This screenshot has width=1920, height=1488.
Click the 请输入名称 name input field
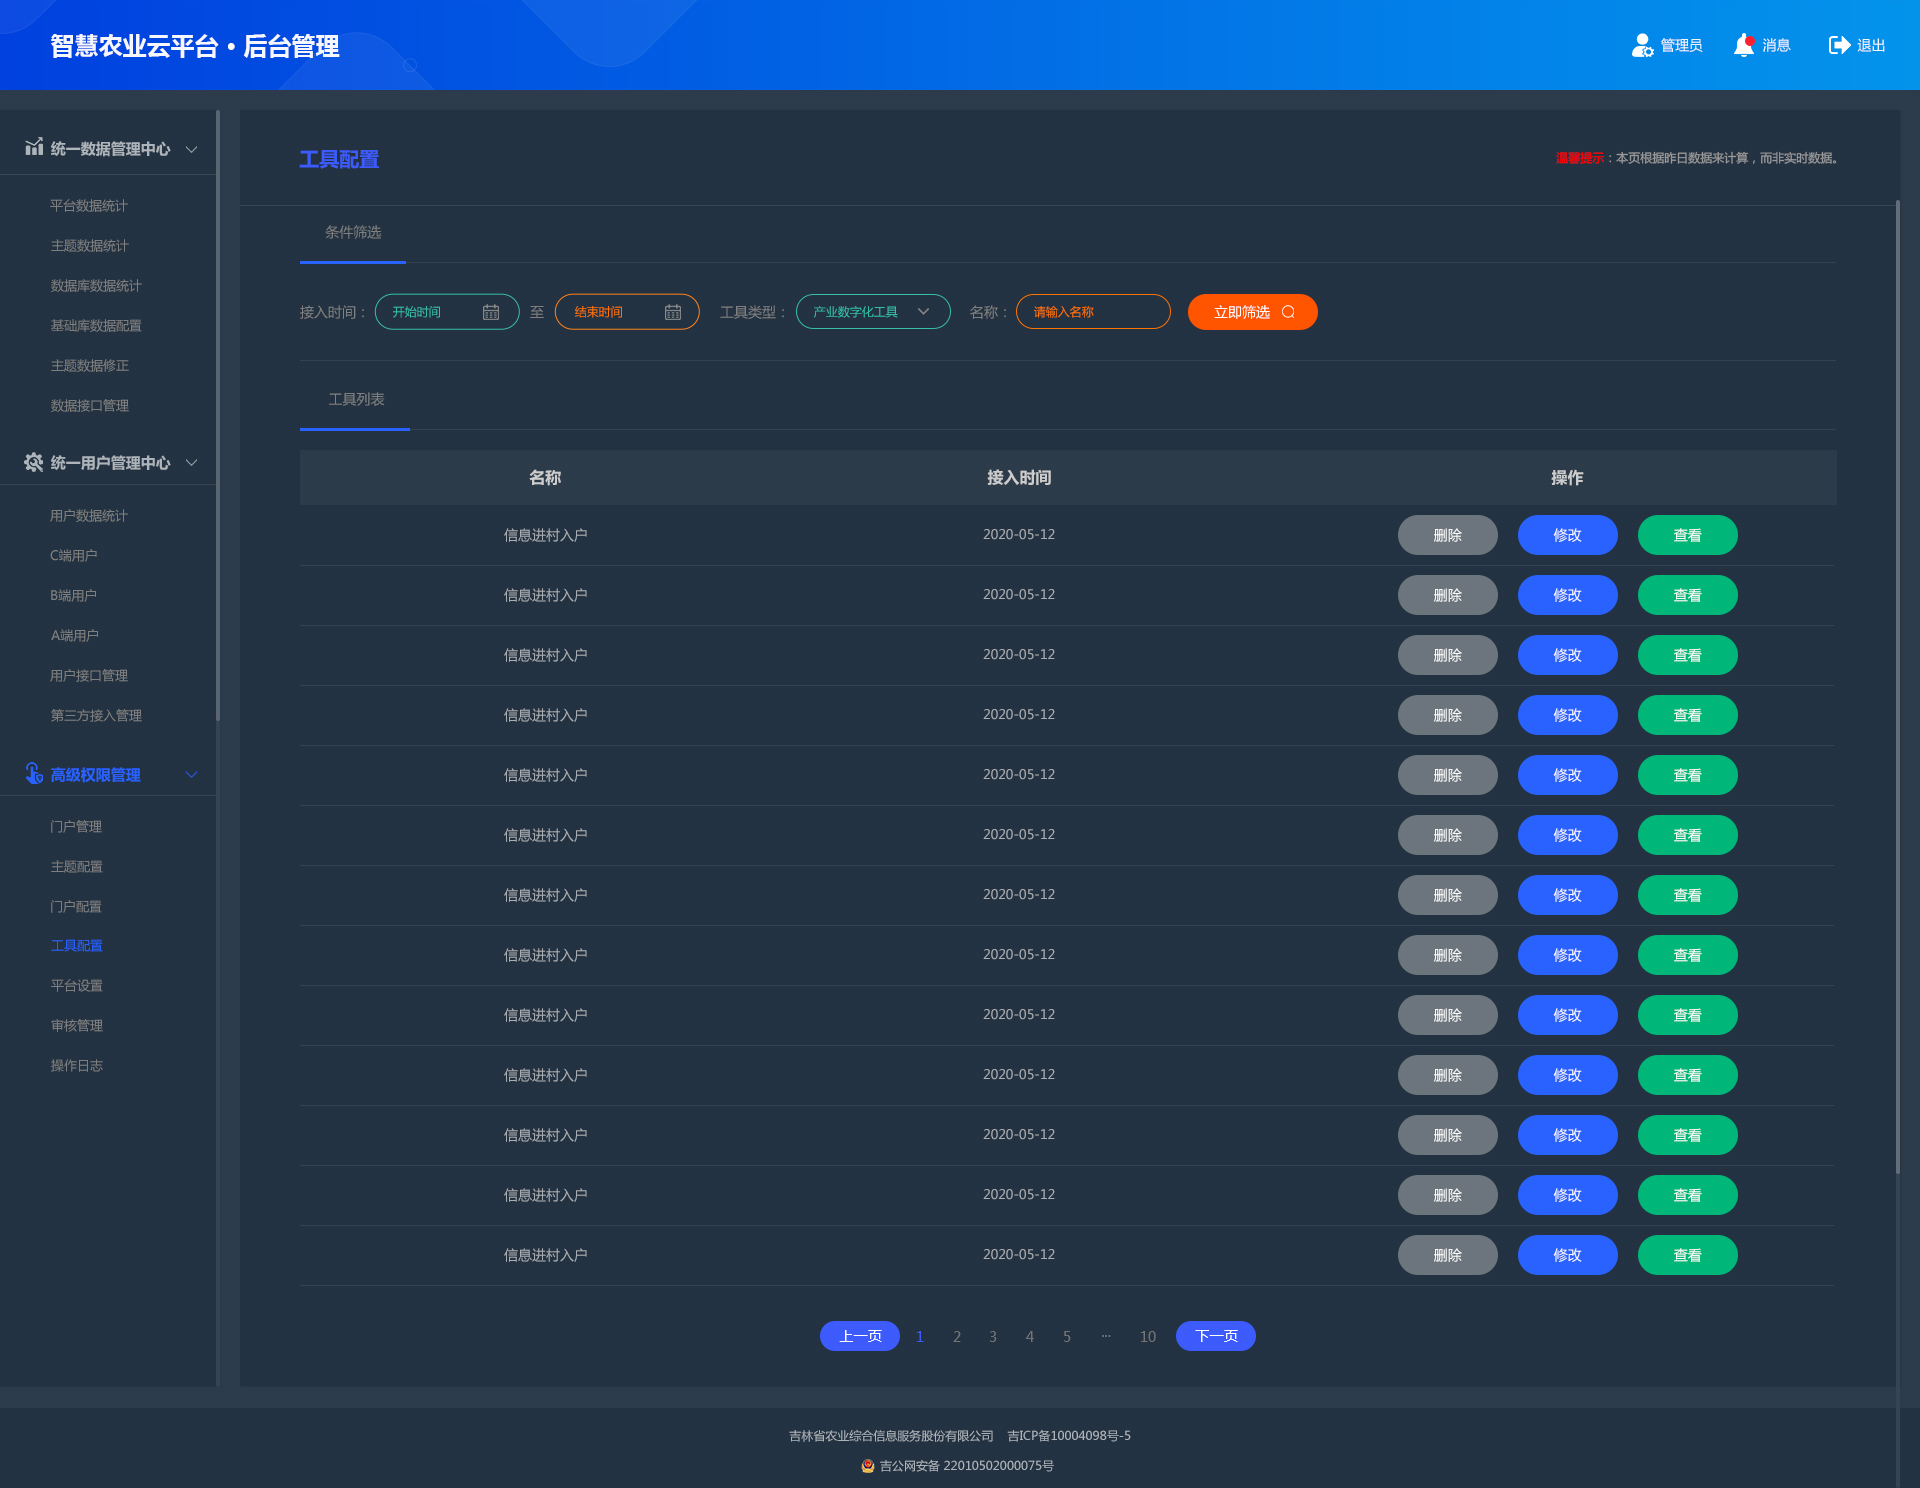coord(1092,312)
